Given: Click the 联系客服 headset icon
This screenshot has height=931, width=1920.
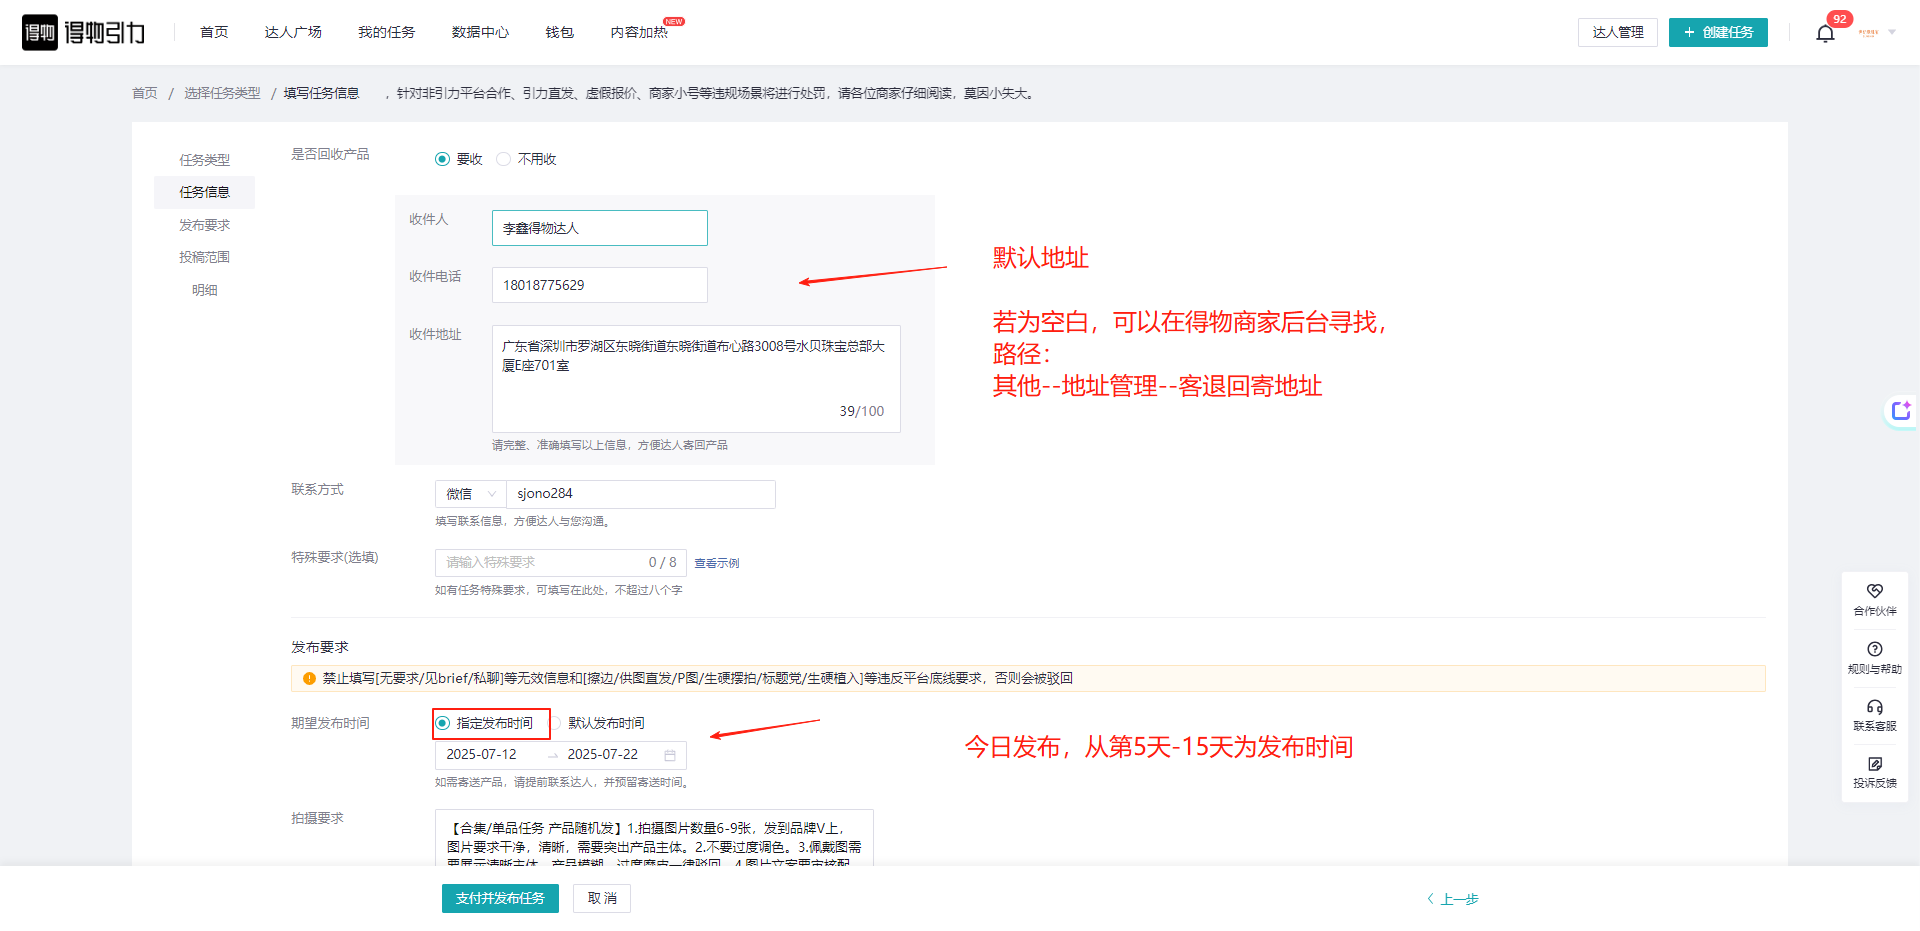Looking at the screenshot, I should [x=1874, y=707].
